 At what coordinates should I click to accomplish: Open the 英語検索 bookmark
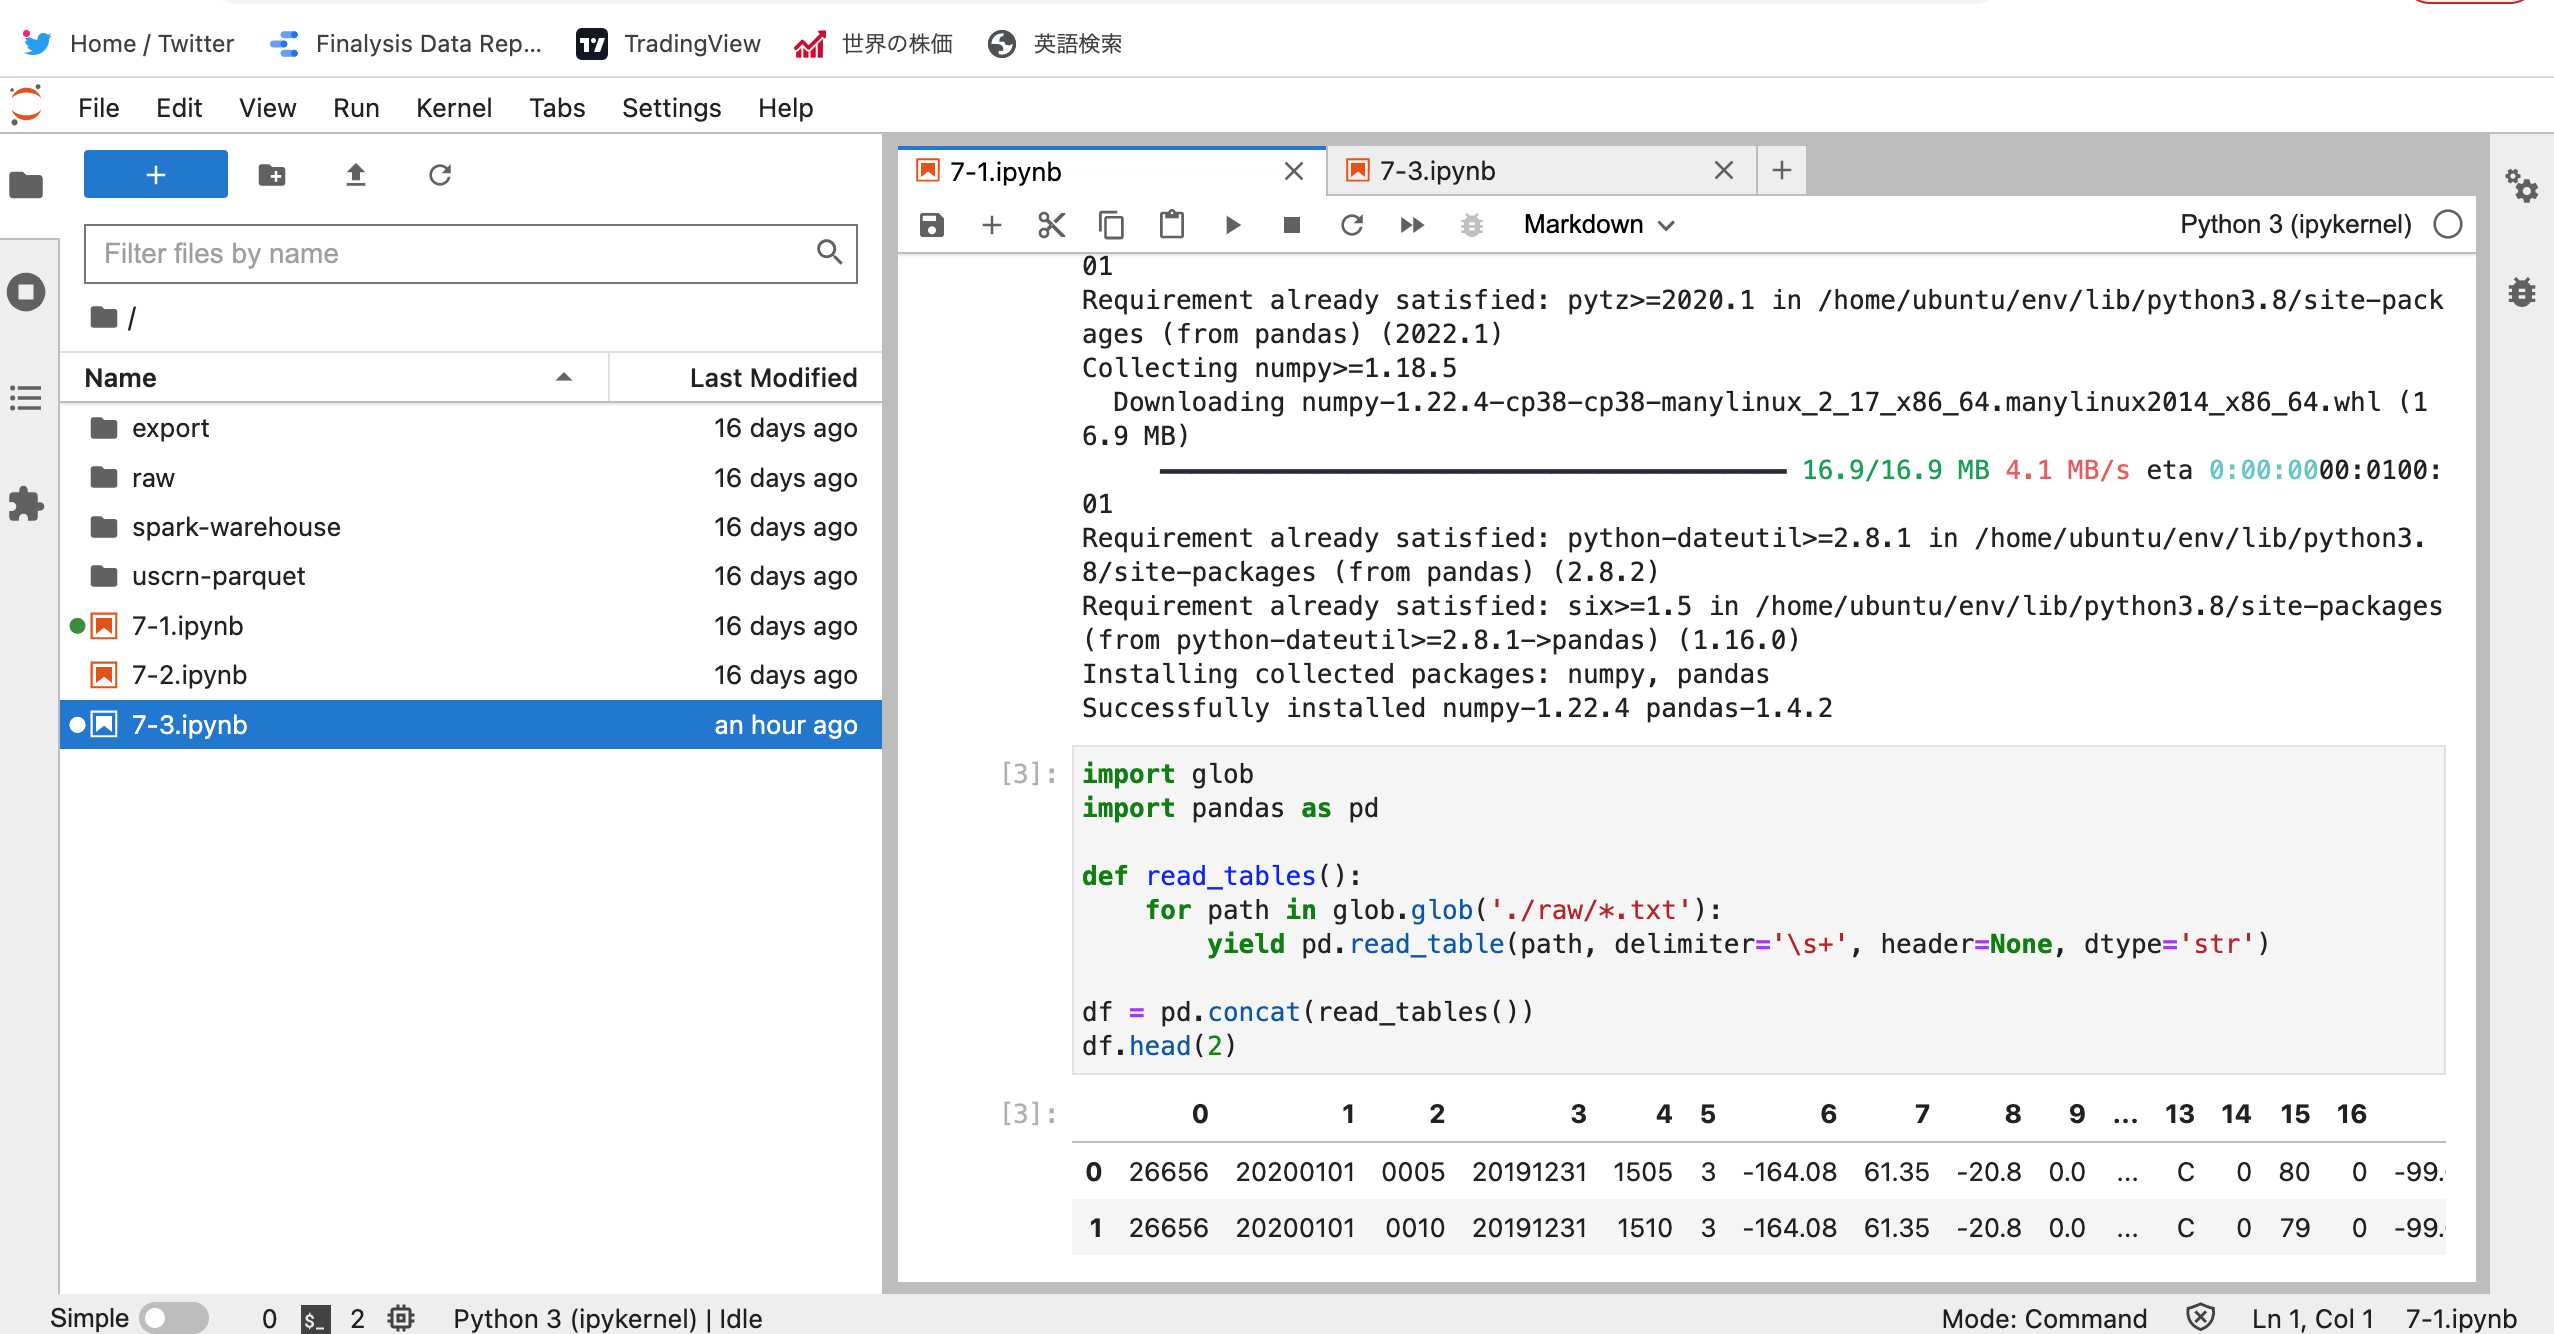[1054, 43]
